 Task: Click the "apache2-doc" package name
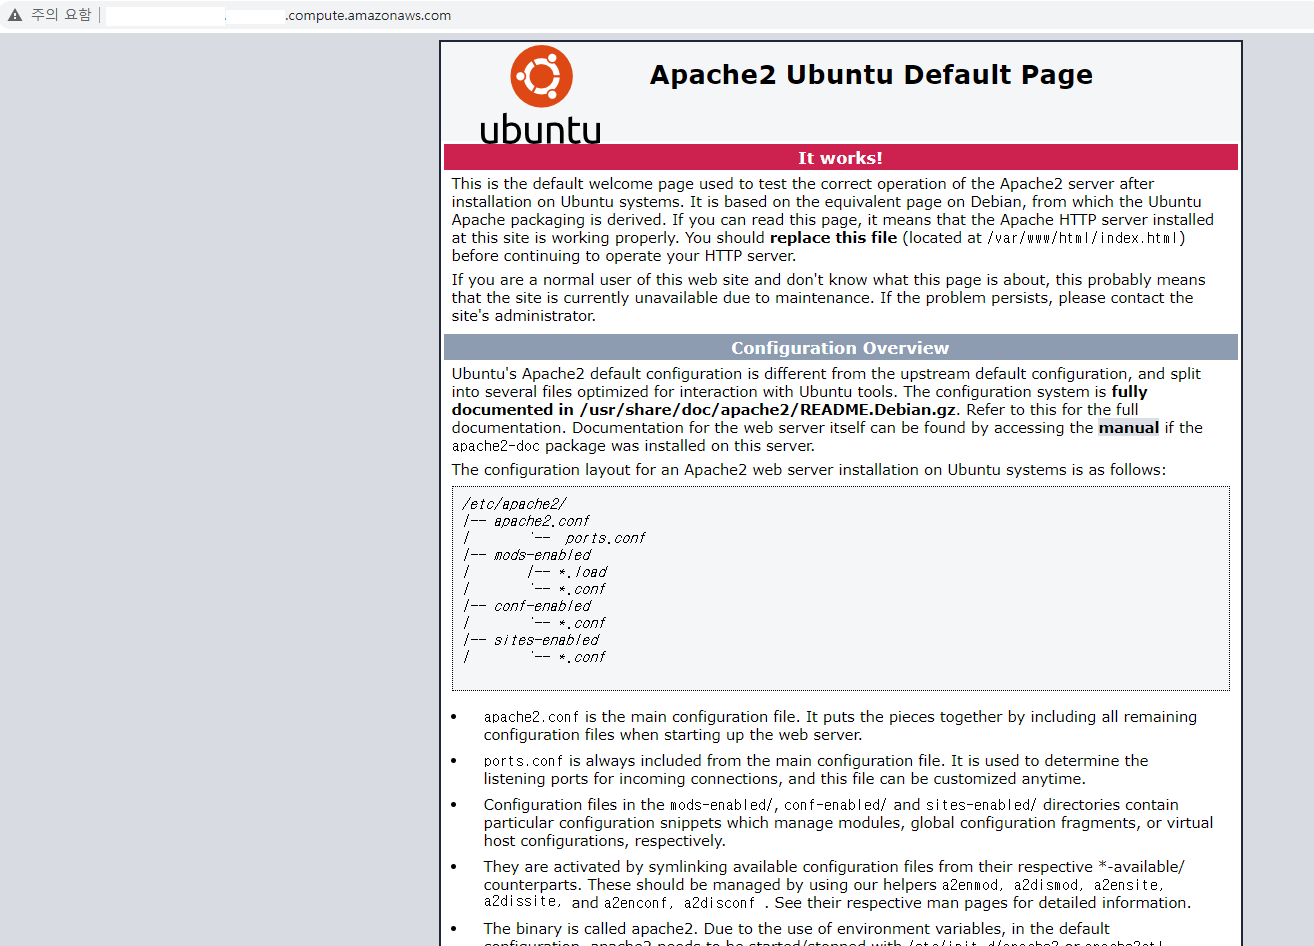[x=495, y=446]
